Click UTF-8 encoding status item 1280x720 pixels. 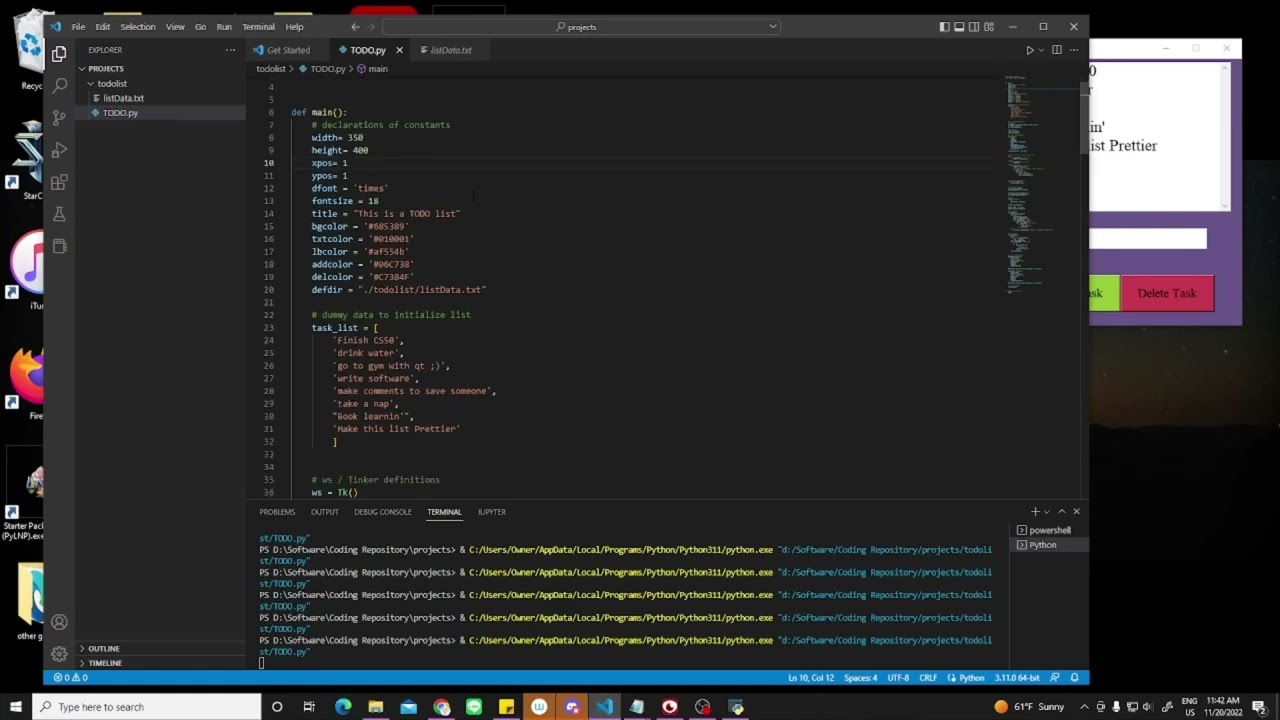(897, 678)
